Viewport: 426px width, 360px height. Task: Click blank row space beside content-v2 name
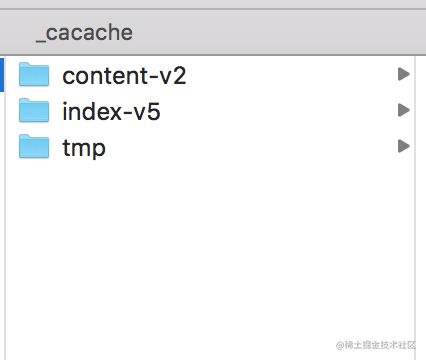[290, 74]
